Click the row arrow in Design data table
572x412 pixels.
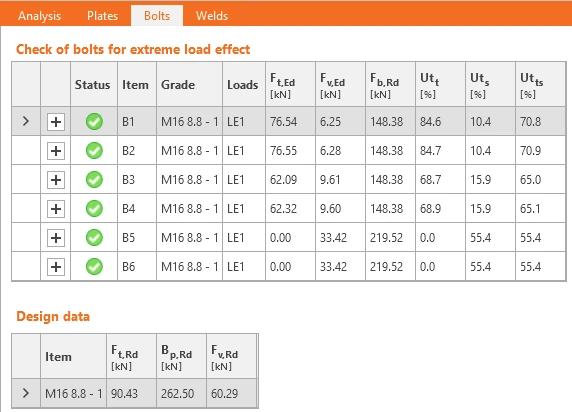click(x=26, y=393)
